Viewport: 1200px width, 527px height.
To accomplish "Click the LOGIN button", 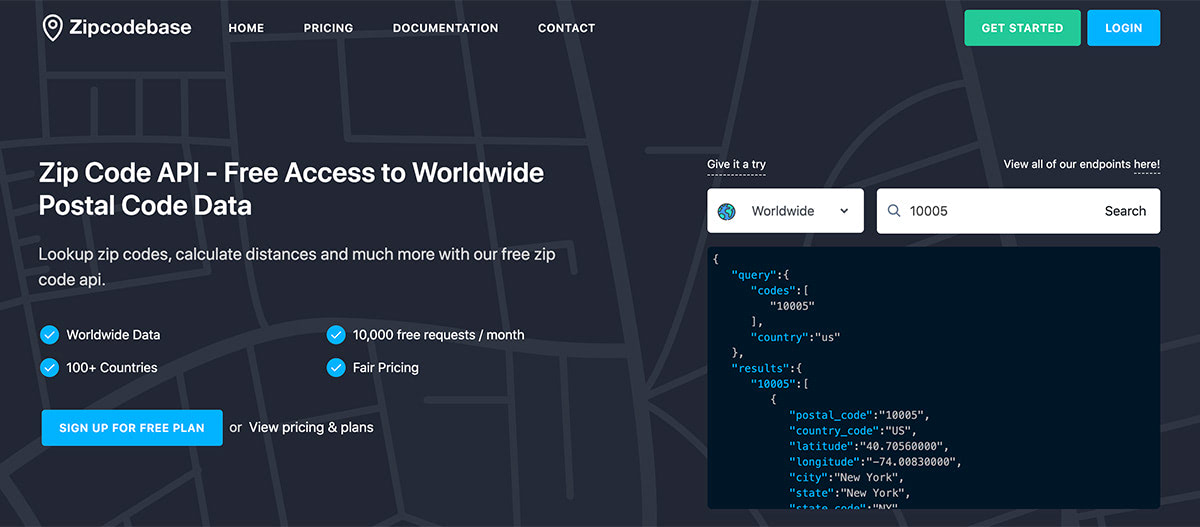I will pos(1124,28).
